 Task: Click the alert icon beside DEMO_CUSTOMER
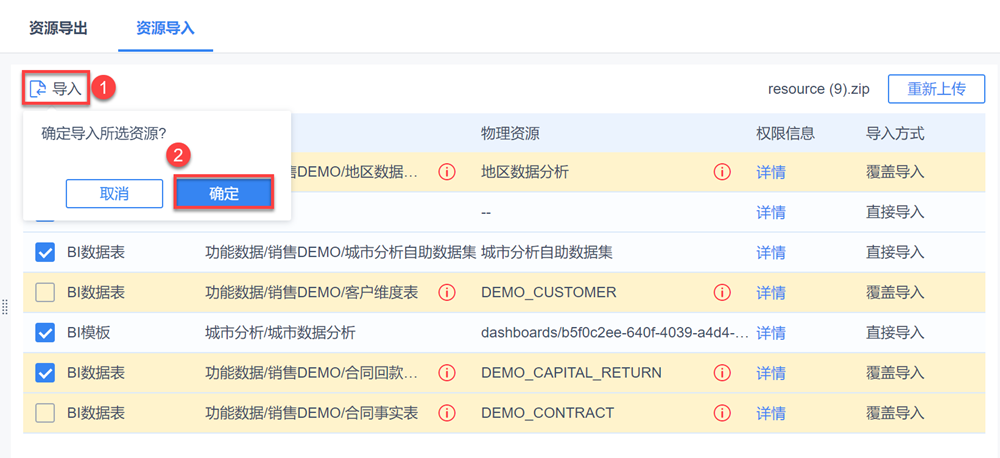[722, 292]
